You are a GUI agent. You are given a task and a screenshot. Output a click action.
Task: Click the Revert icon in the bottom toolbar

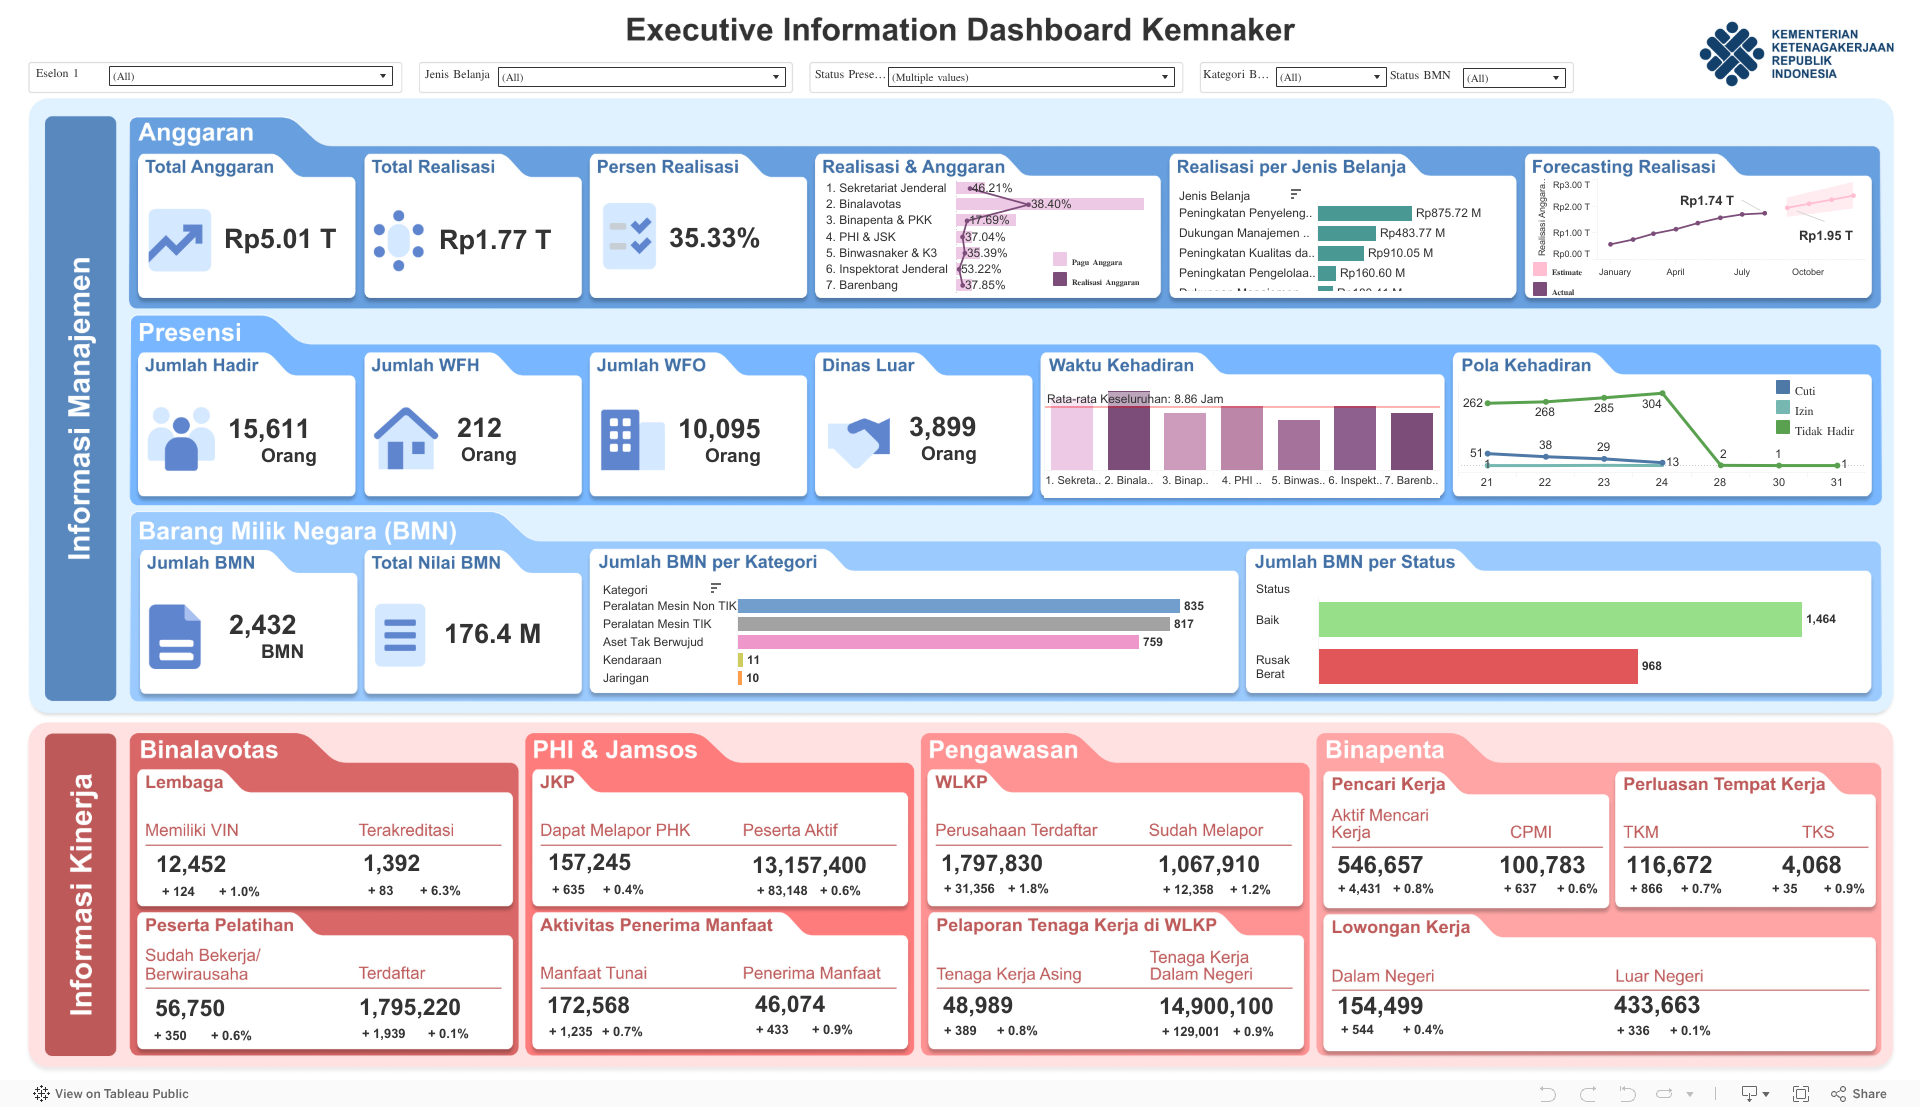(1625, 1093)
